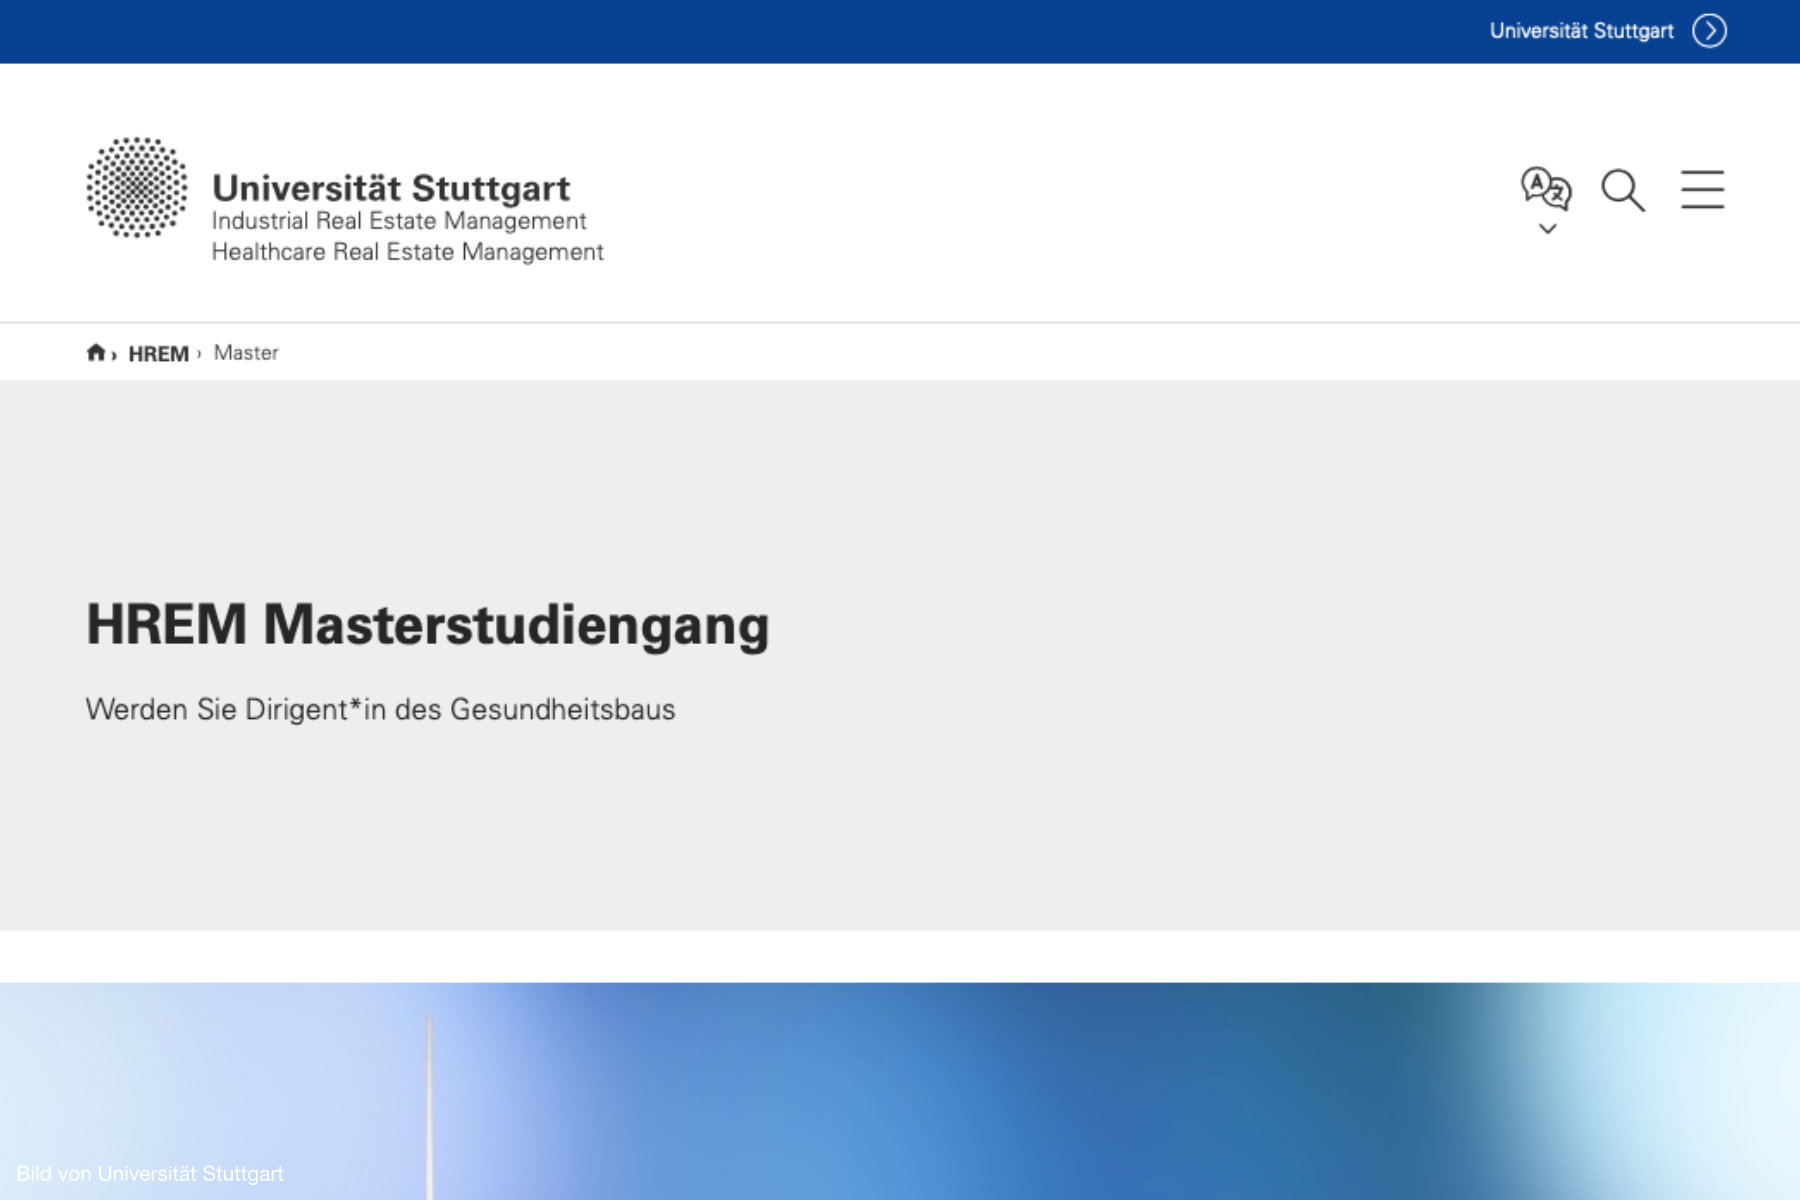Click the Master breadcrumb entry
Screen dimensions: 1800x1200
tap(246, 353)
